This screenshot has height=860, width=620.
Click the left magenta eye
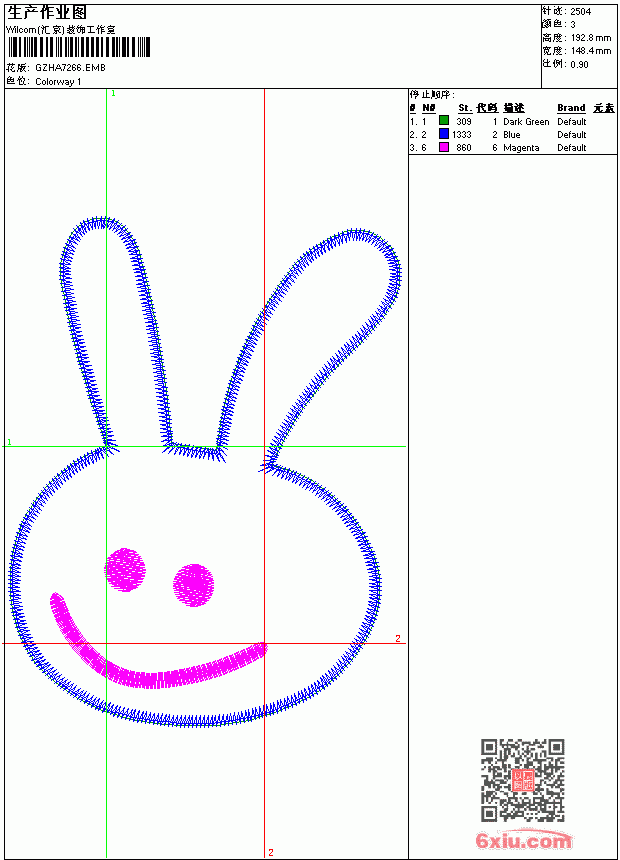125,570
